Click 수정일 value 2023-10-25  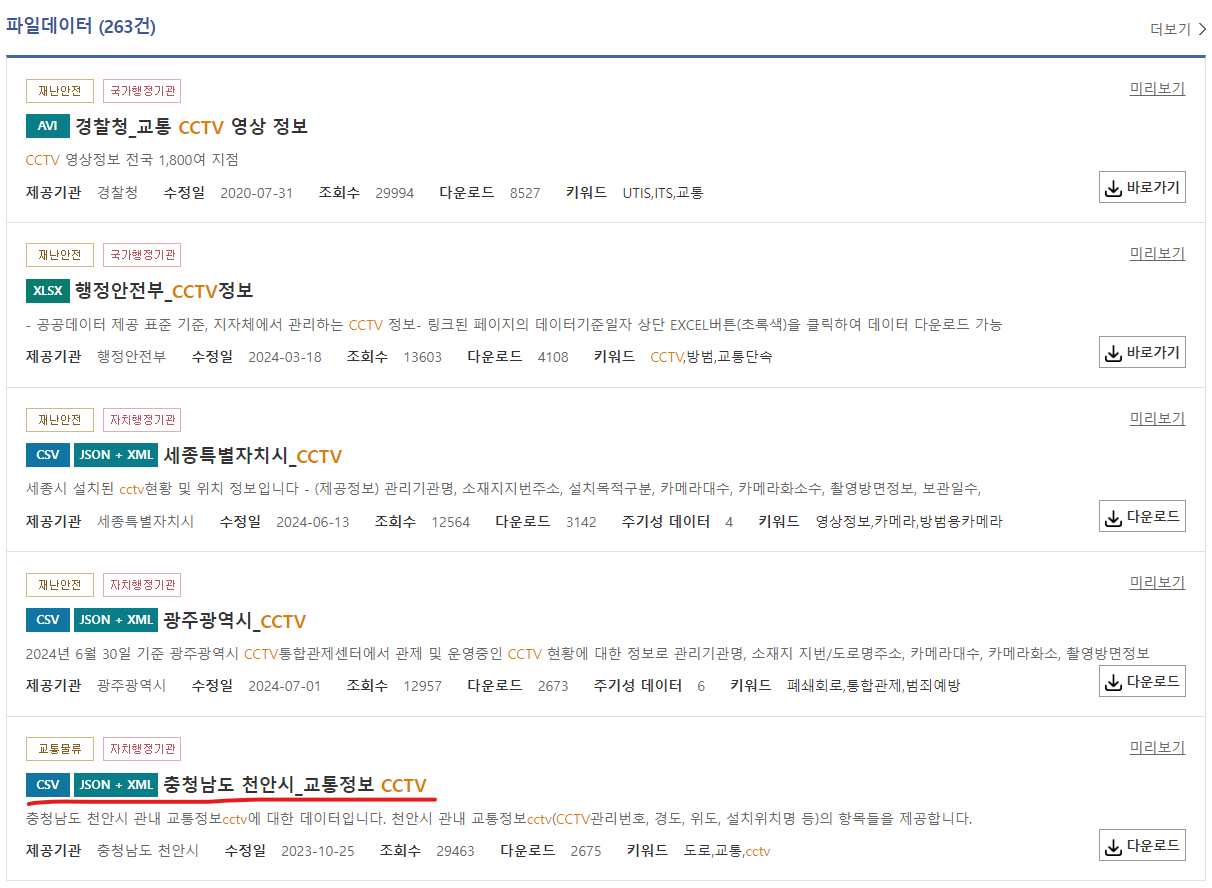318,851
